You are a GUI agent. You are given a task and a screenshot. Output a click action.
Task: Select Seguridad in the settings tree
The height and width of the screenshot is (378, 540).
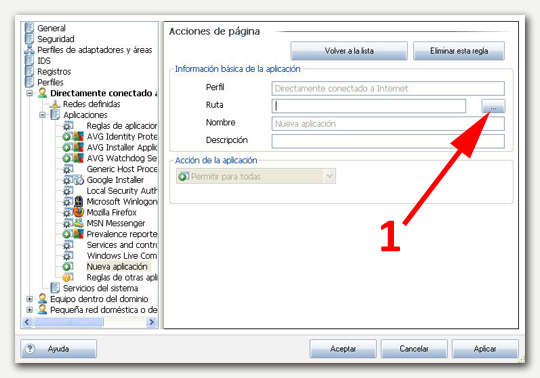pos(56,39)
